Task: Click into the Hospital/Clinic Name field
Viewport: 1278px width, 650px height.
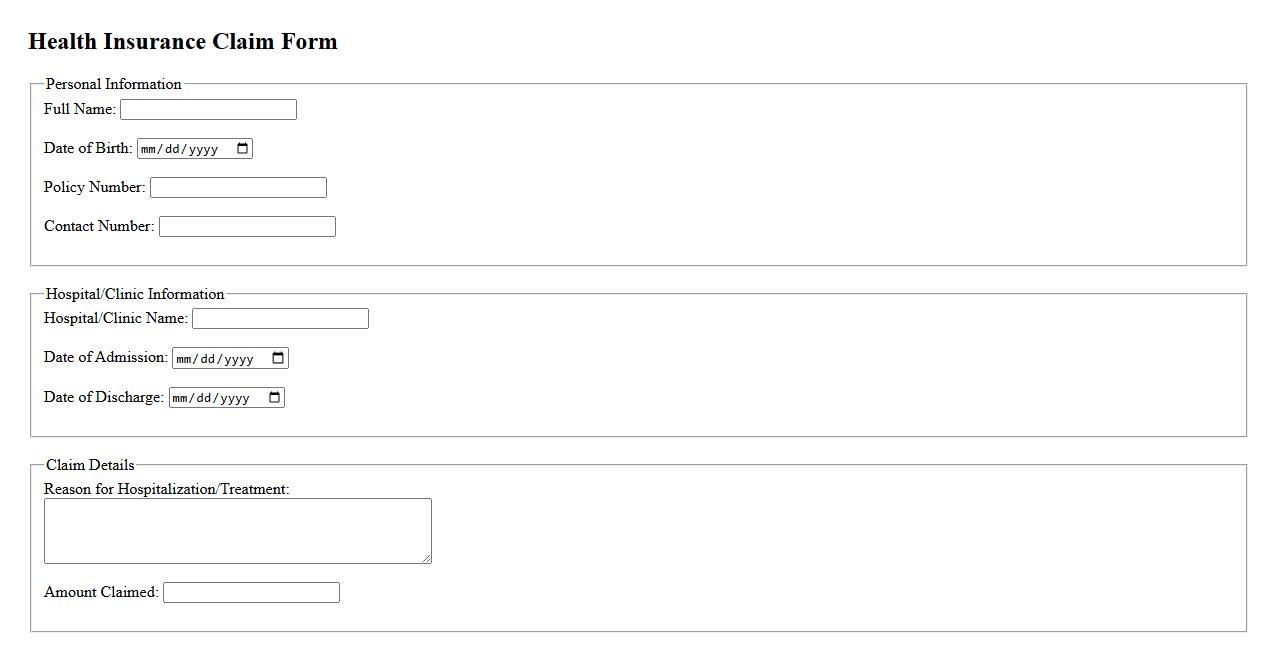Action: click(280, 319)
